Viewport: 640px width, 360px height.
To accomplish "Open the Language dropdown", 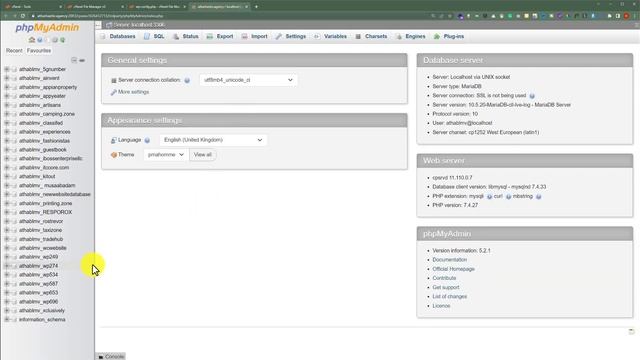I will coord(213,140).
